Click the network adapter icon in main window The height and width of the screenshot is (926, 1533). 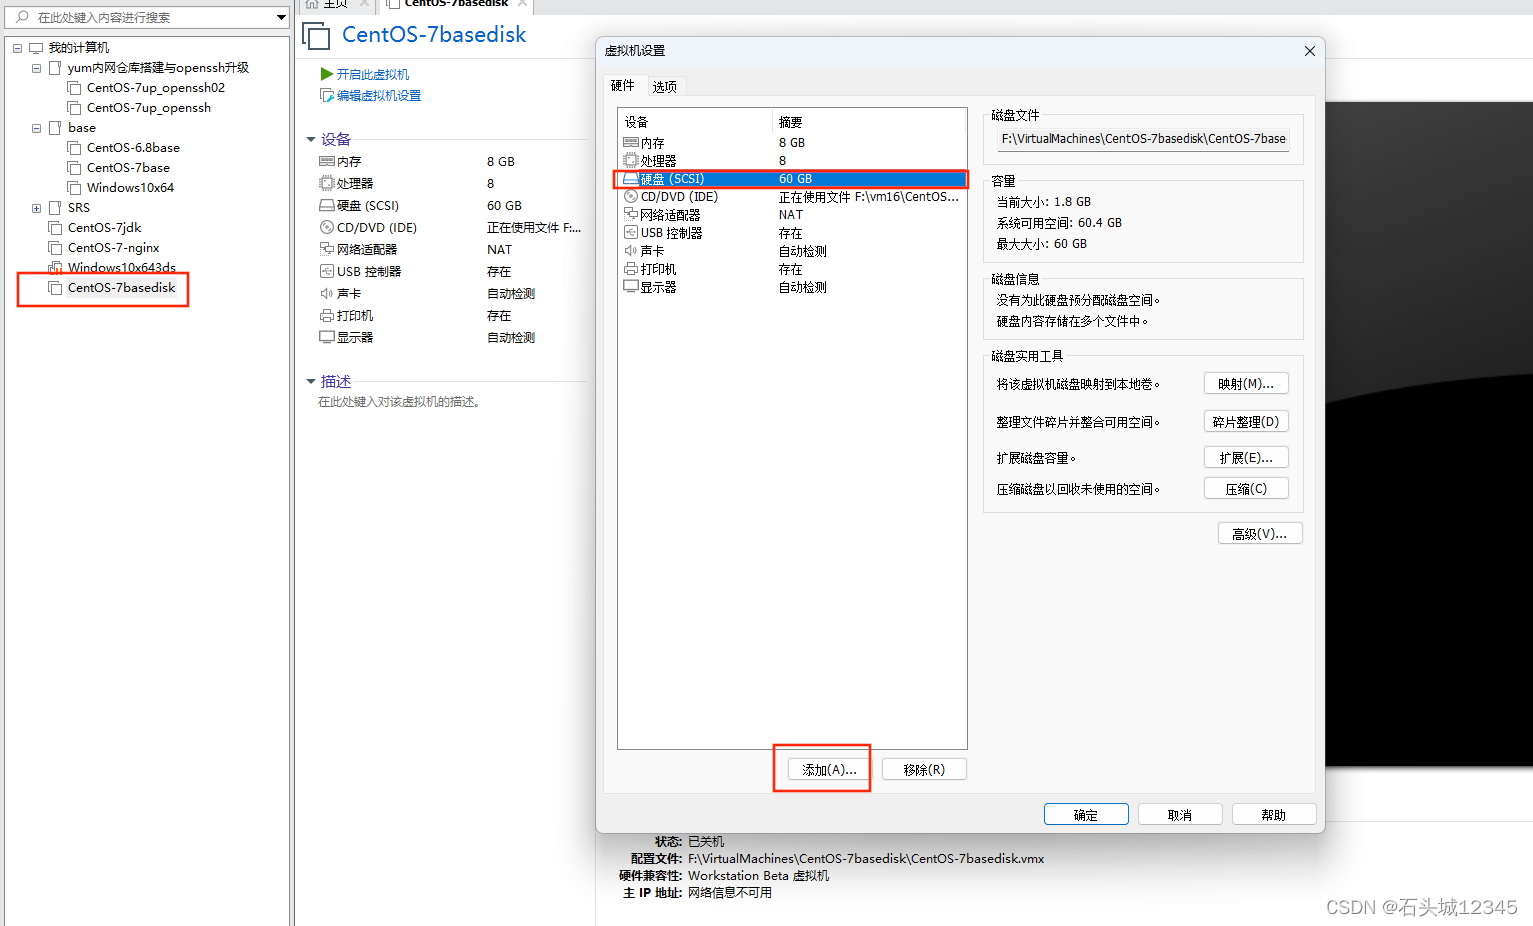(326, 249)
